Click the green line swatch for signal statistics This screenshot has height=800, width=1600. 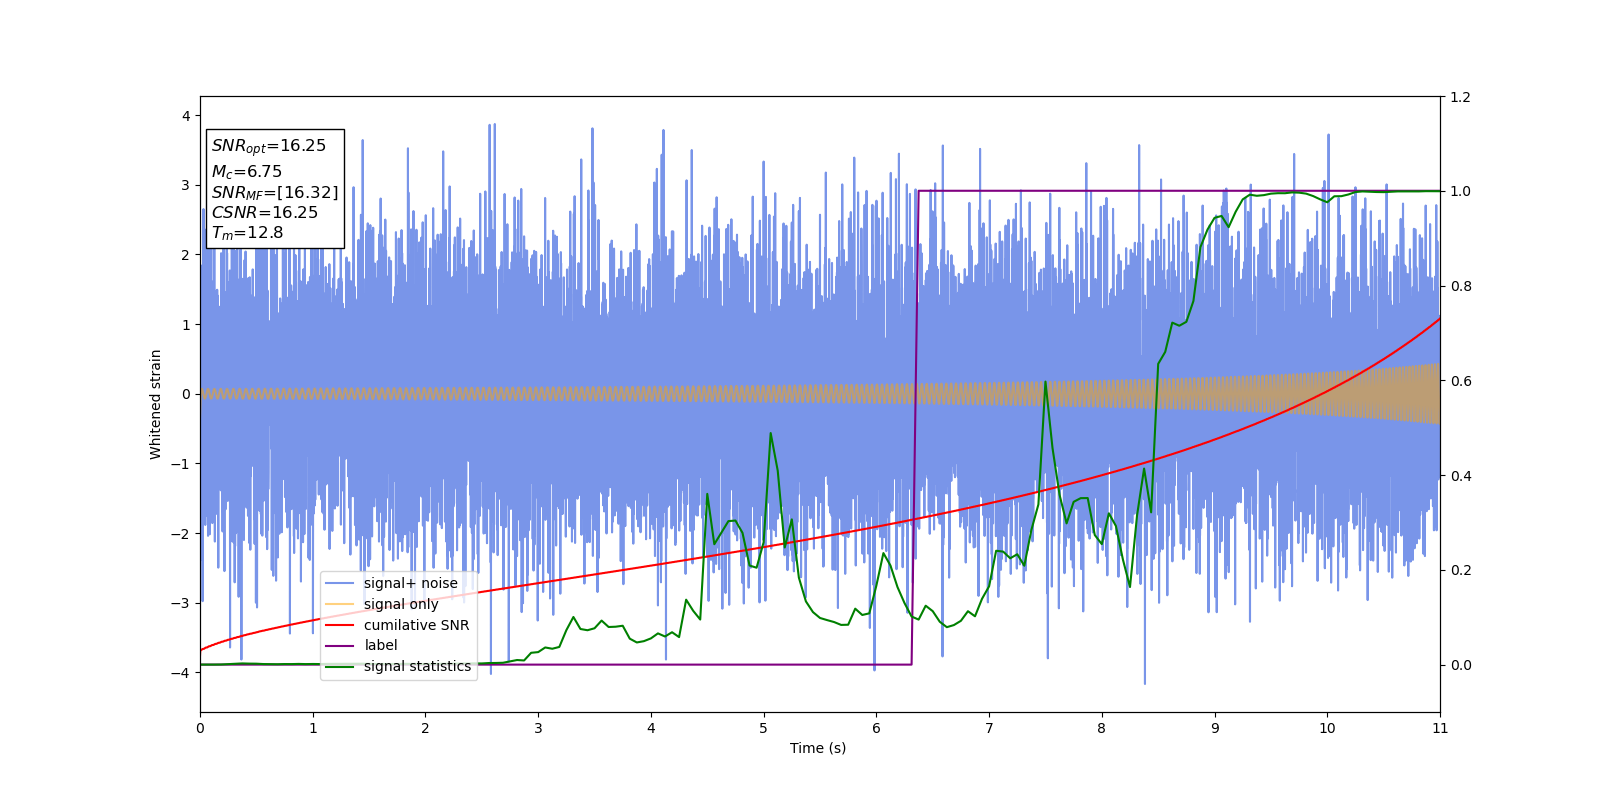(x=340, y=666)
